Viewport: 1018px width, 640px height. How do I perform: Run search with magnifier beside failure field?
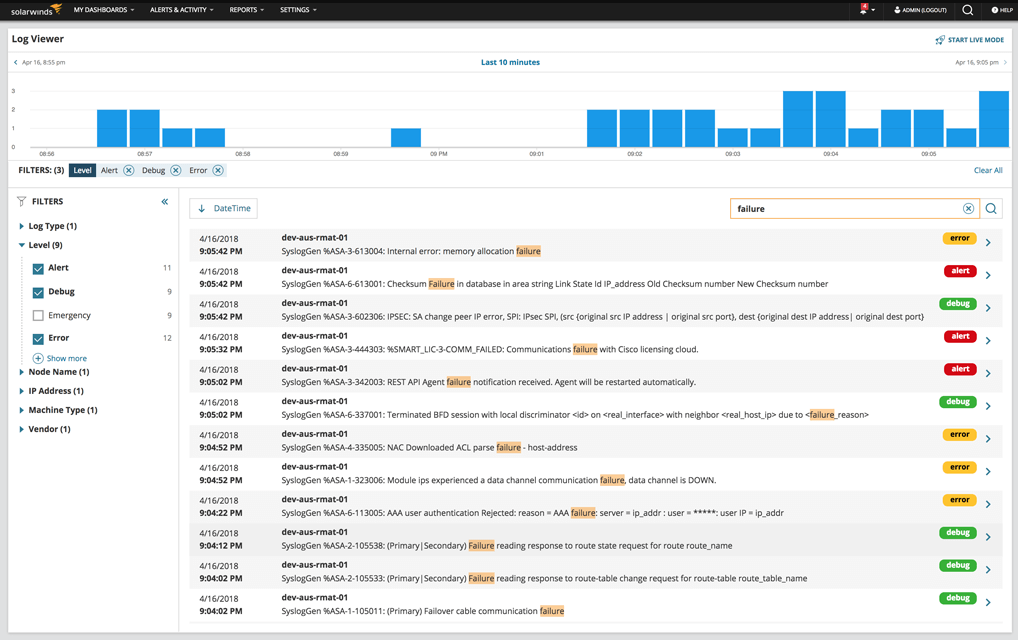991,208
